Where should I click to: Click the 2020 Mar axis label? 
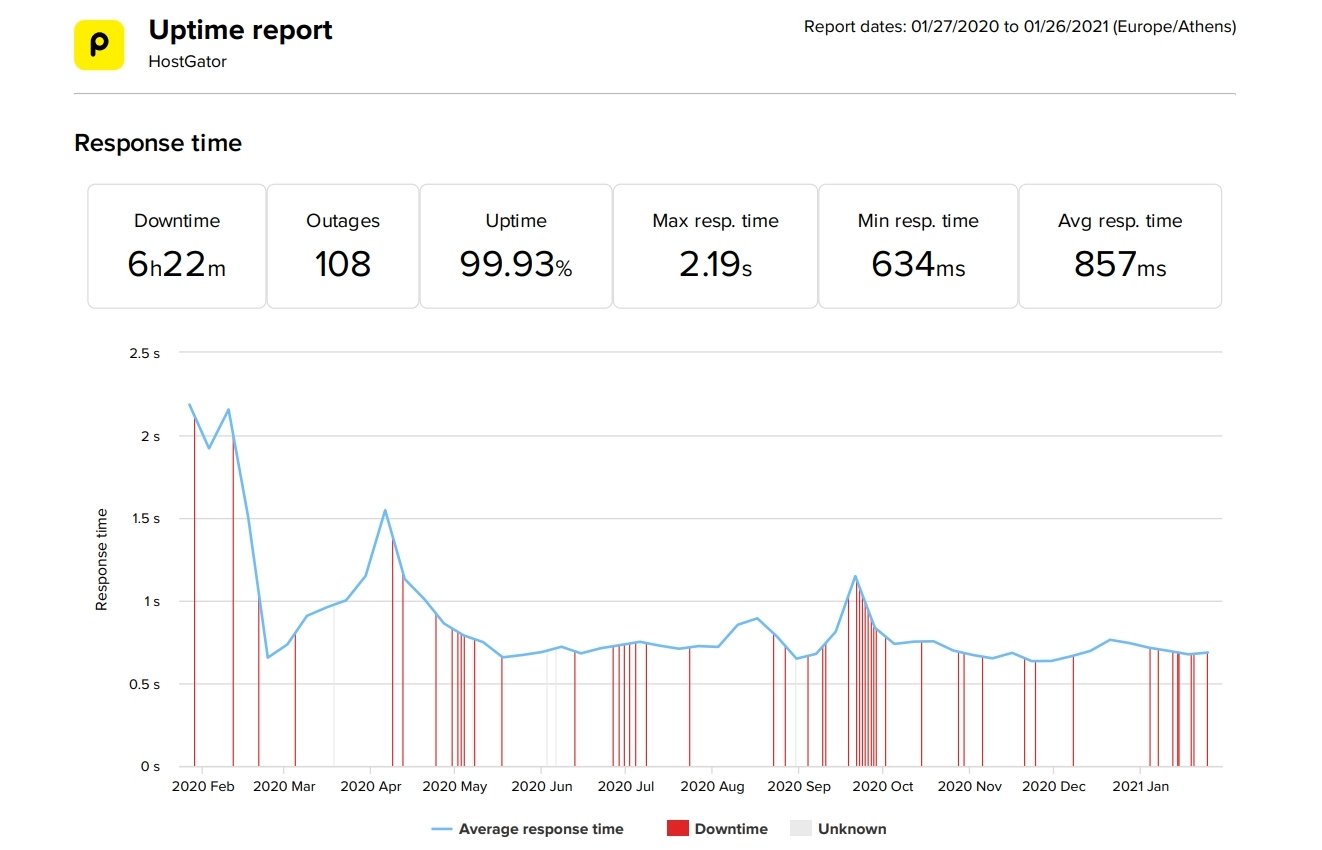pyautogui.click(x=284, y=787)
